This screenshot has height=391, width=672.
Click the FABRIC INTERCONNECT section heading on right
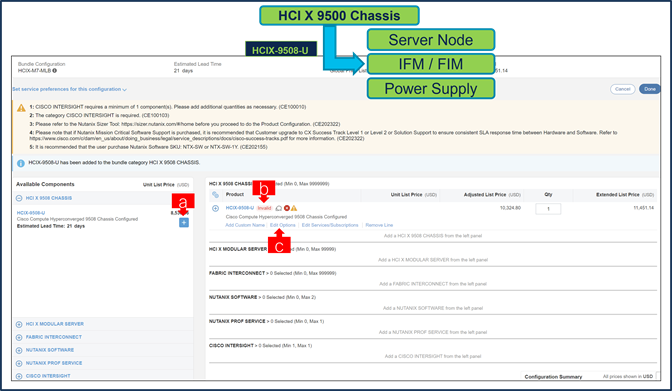[237, 273]
